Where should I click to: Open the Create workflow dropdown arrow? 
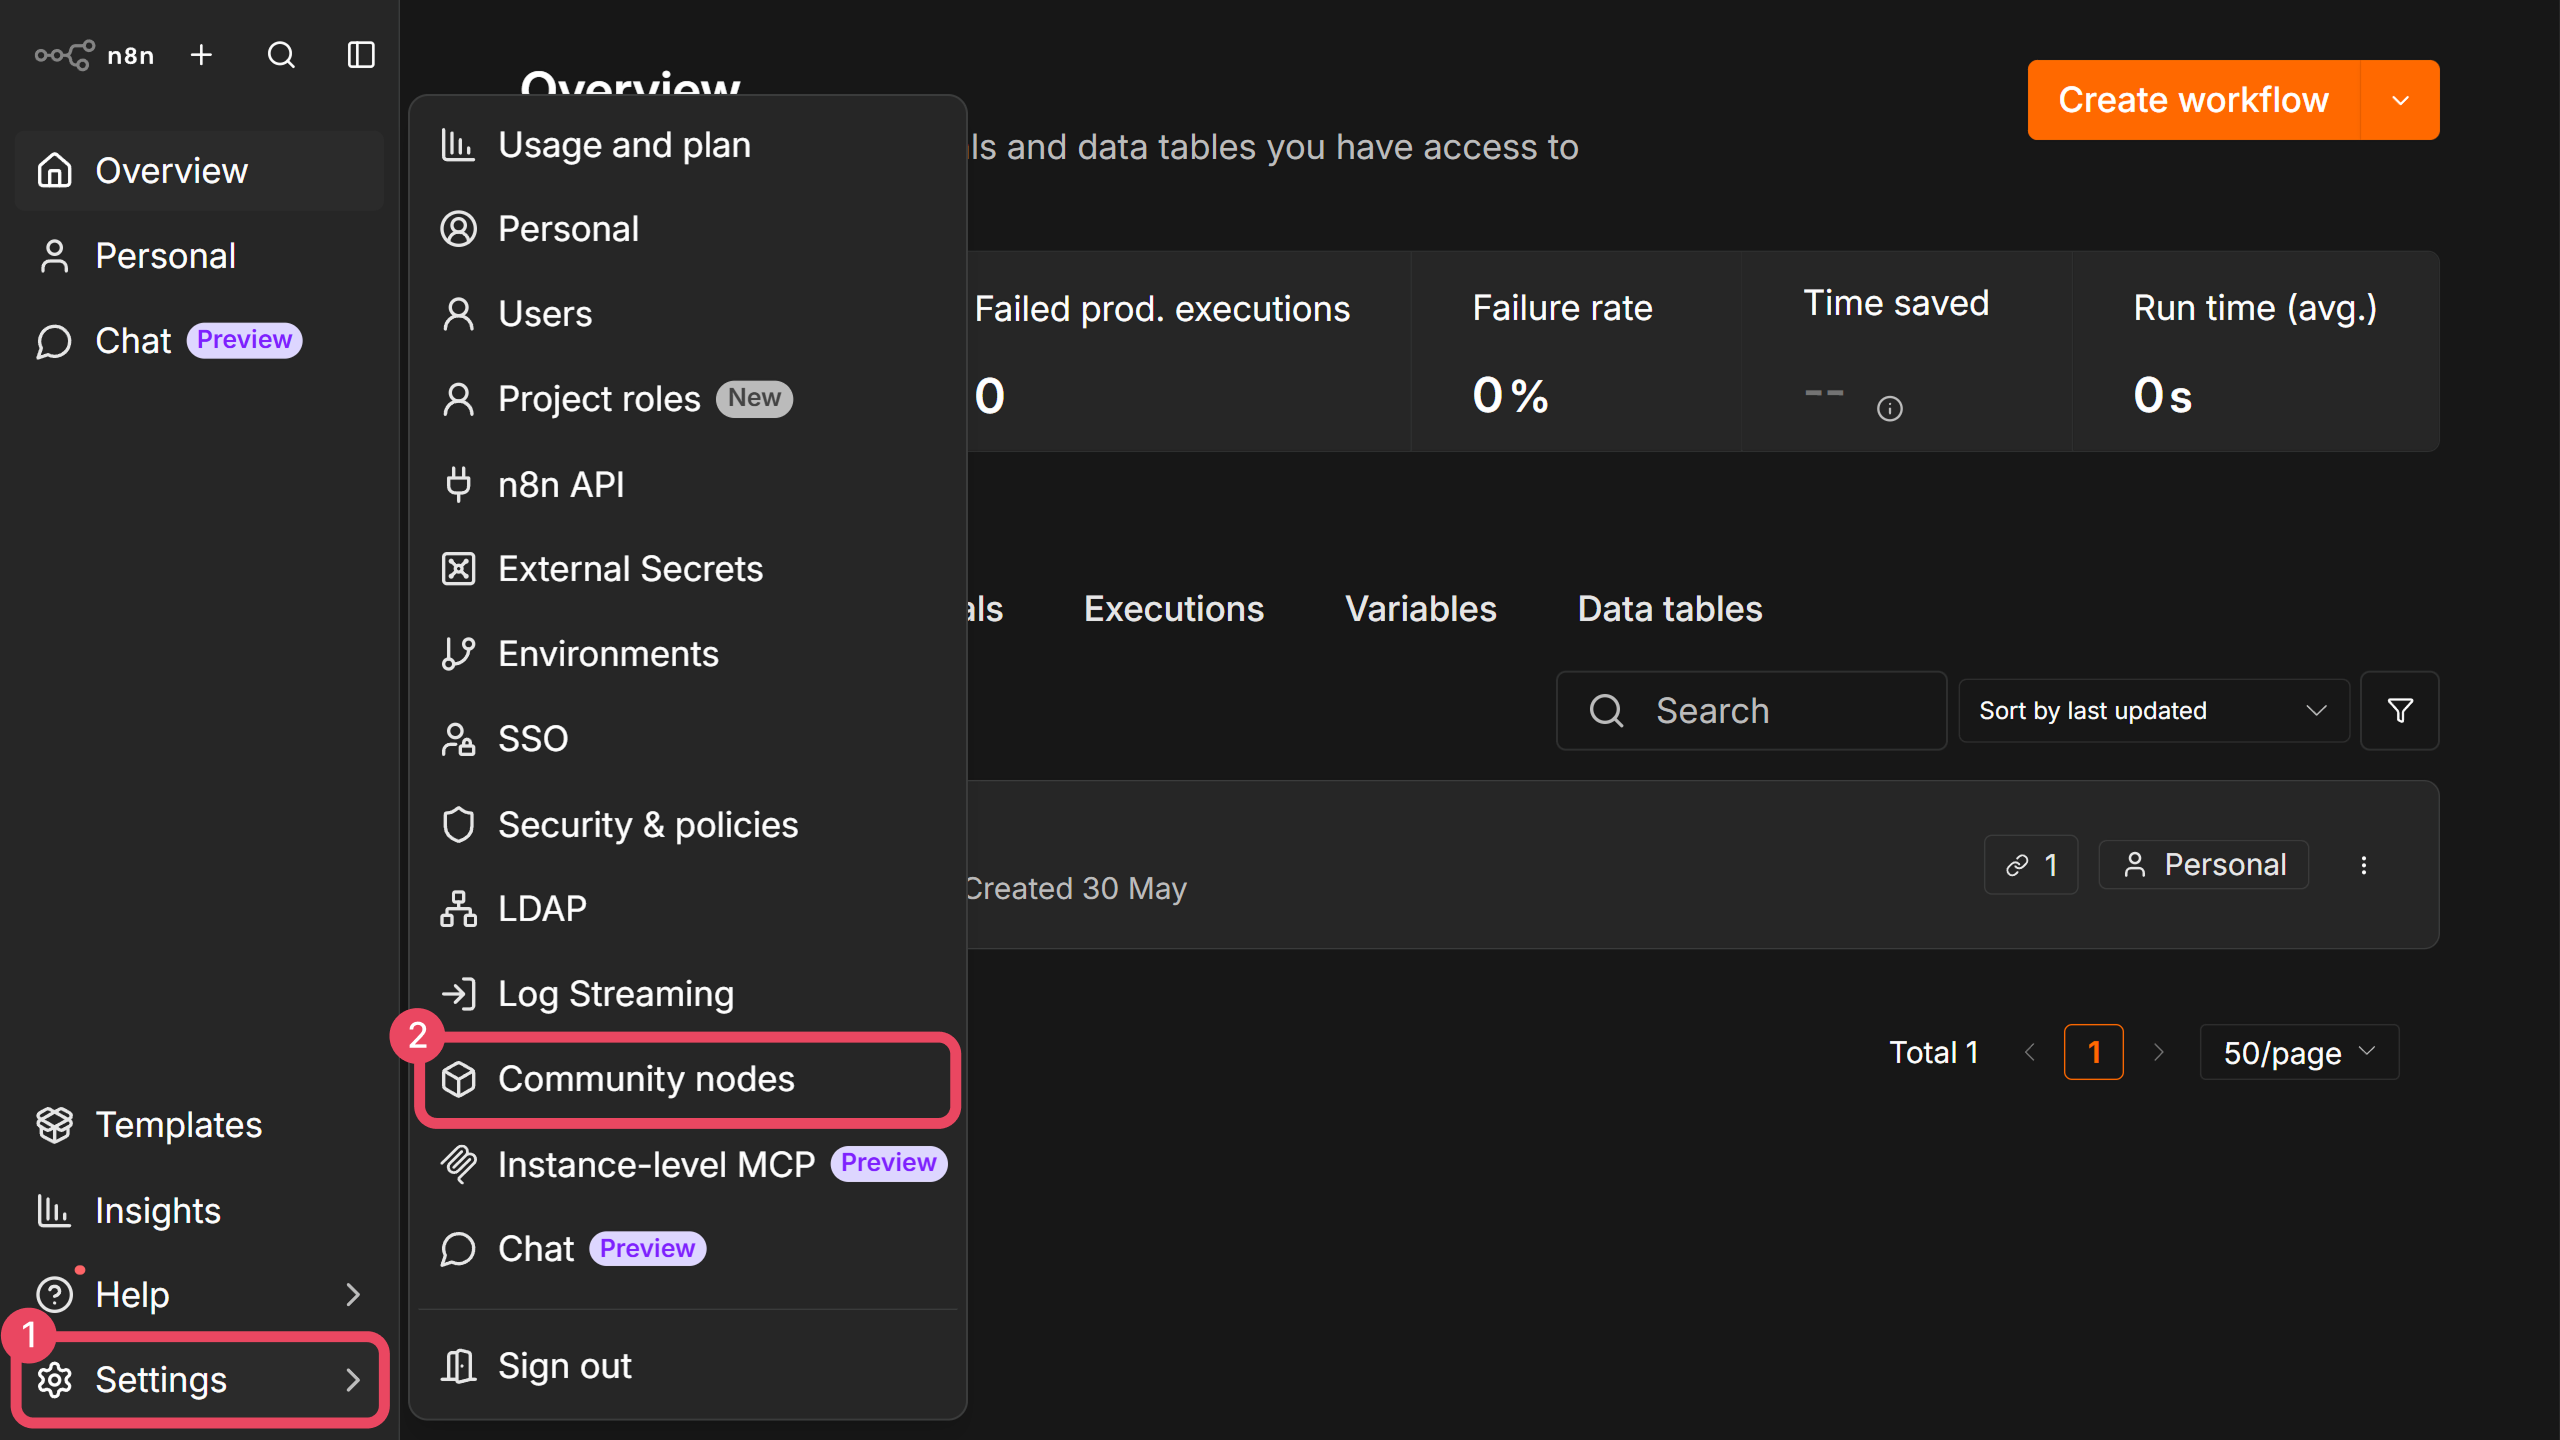tap(2400, 100)
